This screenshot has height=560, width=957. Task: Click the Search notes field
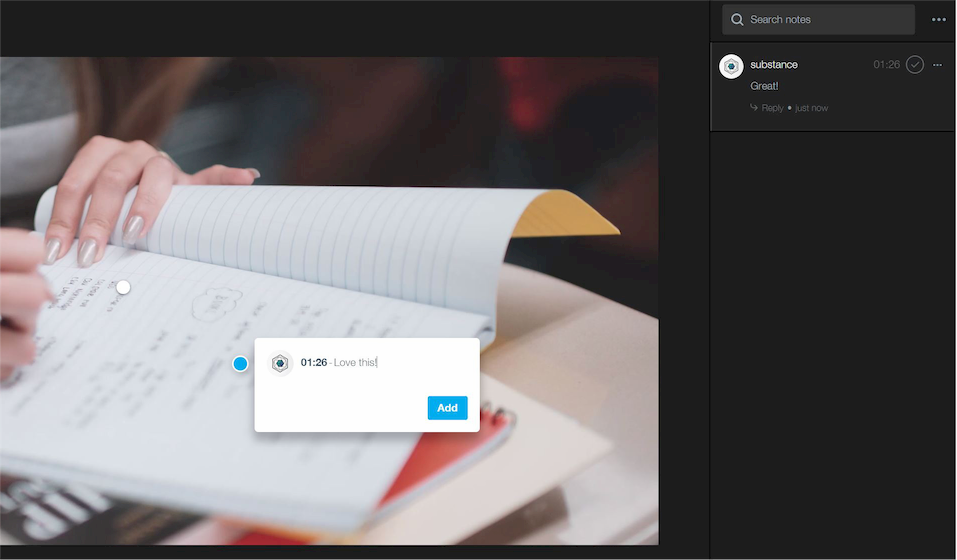tap(818, 20)
